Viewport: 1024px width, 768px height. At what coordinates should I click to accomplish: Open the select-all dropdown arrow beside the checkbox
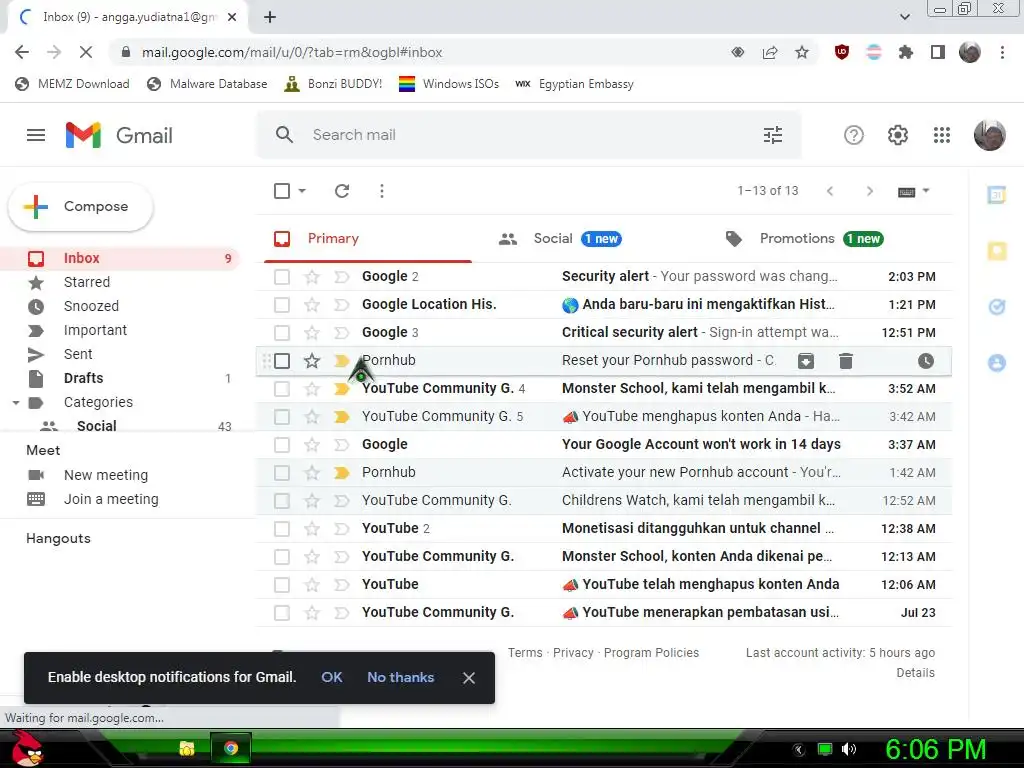click(x=302, y=191)
